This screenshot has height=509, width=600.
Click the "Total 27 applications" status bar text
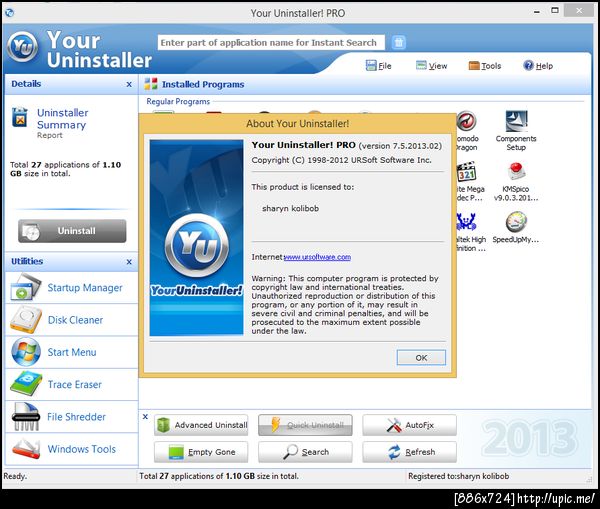click(x=219, y=476)
